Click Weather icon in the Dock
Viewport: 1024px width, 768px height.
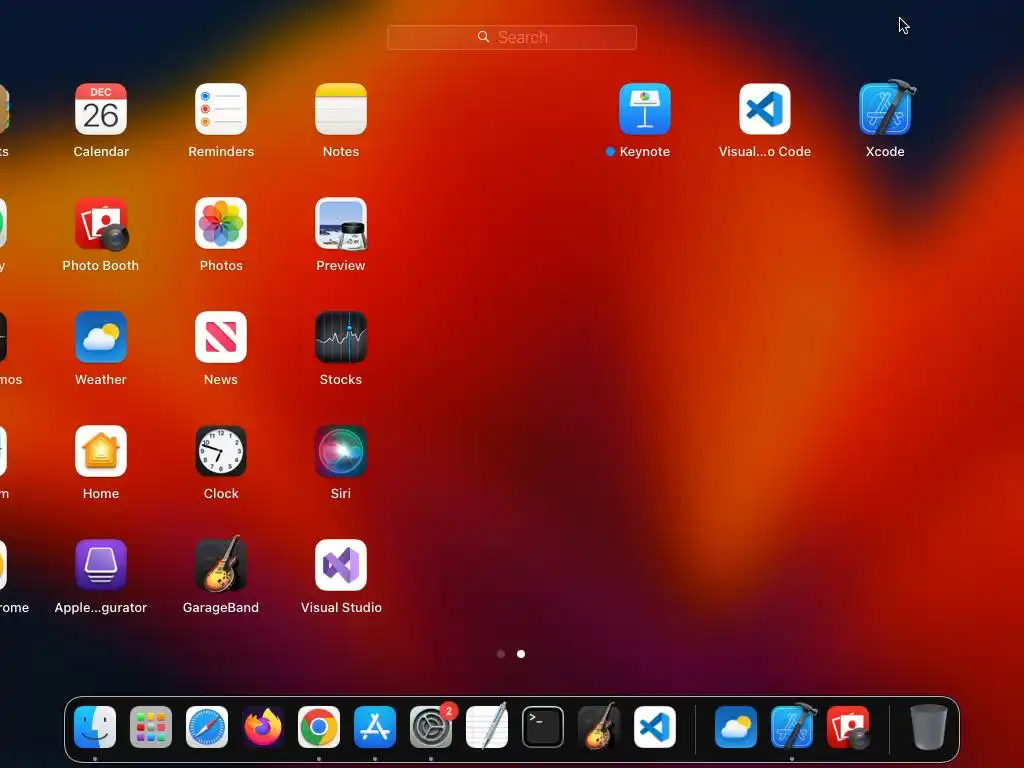(x=736, y=727)
